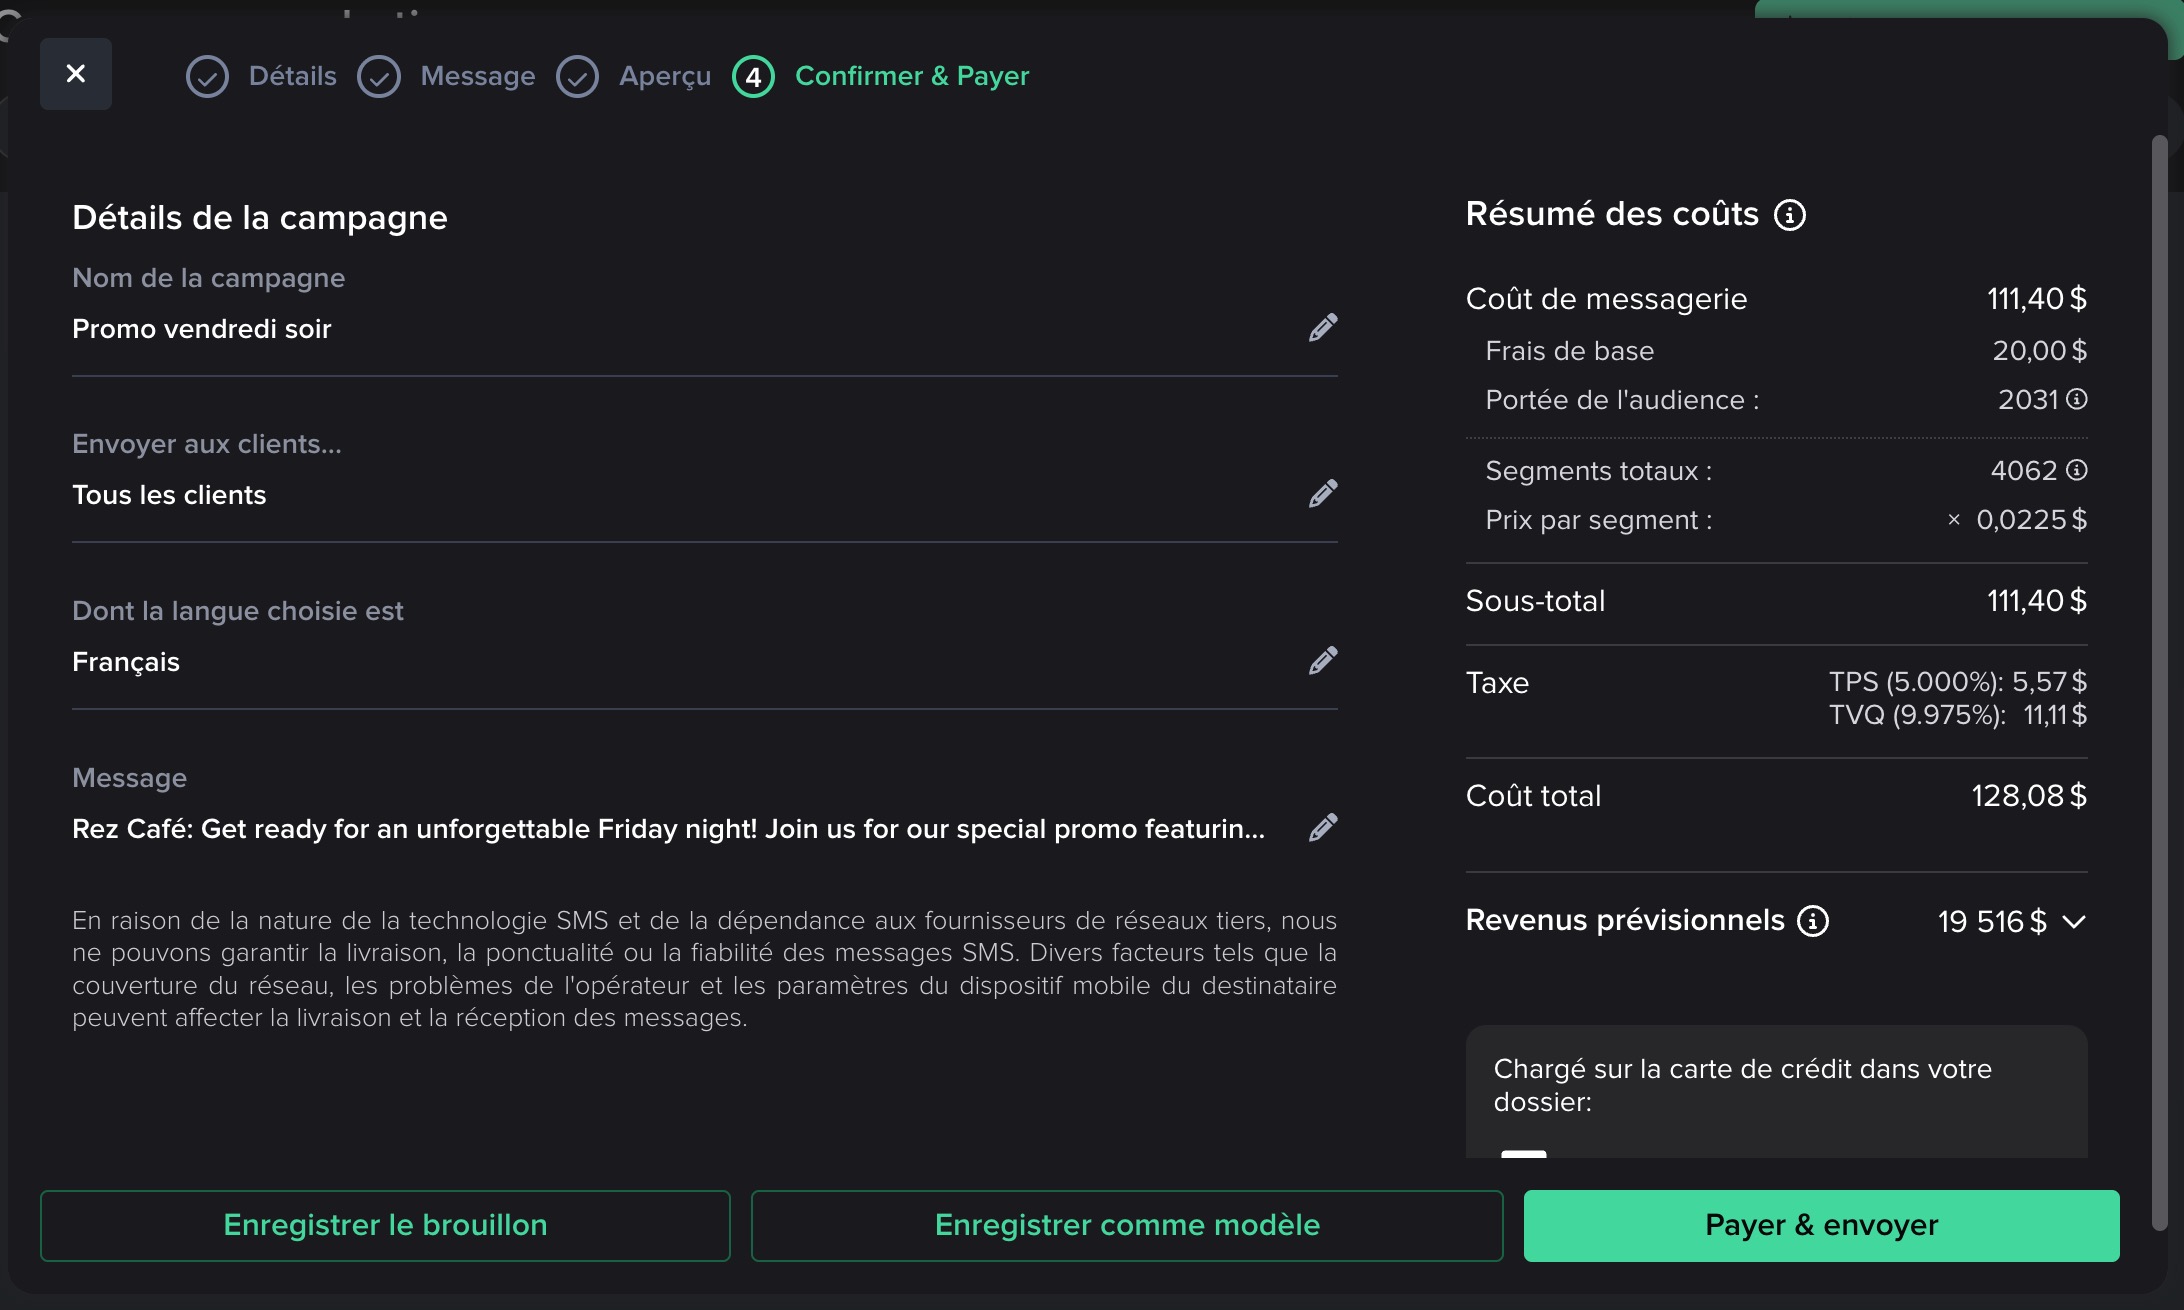Click the vertical scrollbar on right edge

click(x=2159, y=680)
